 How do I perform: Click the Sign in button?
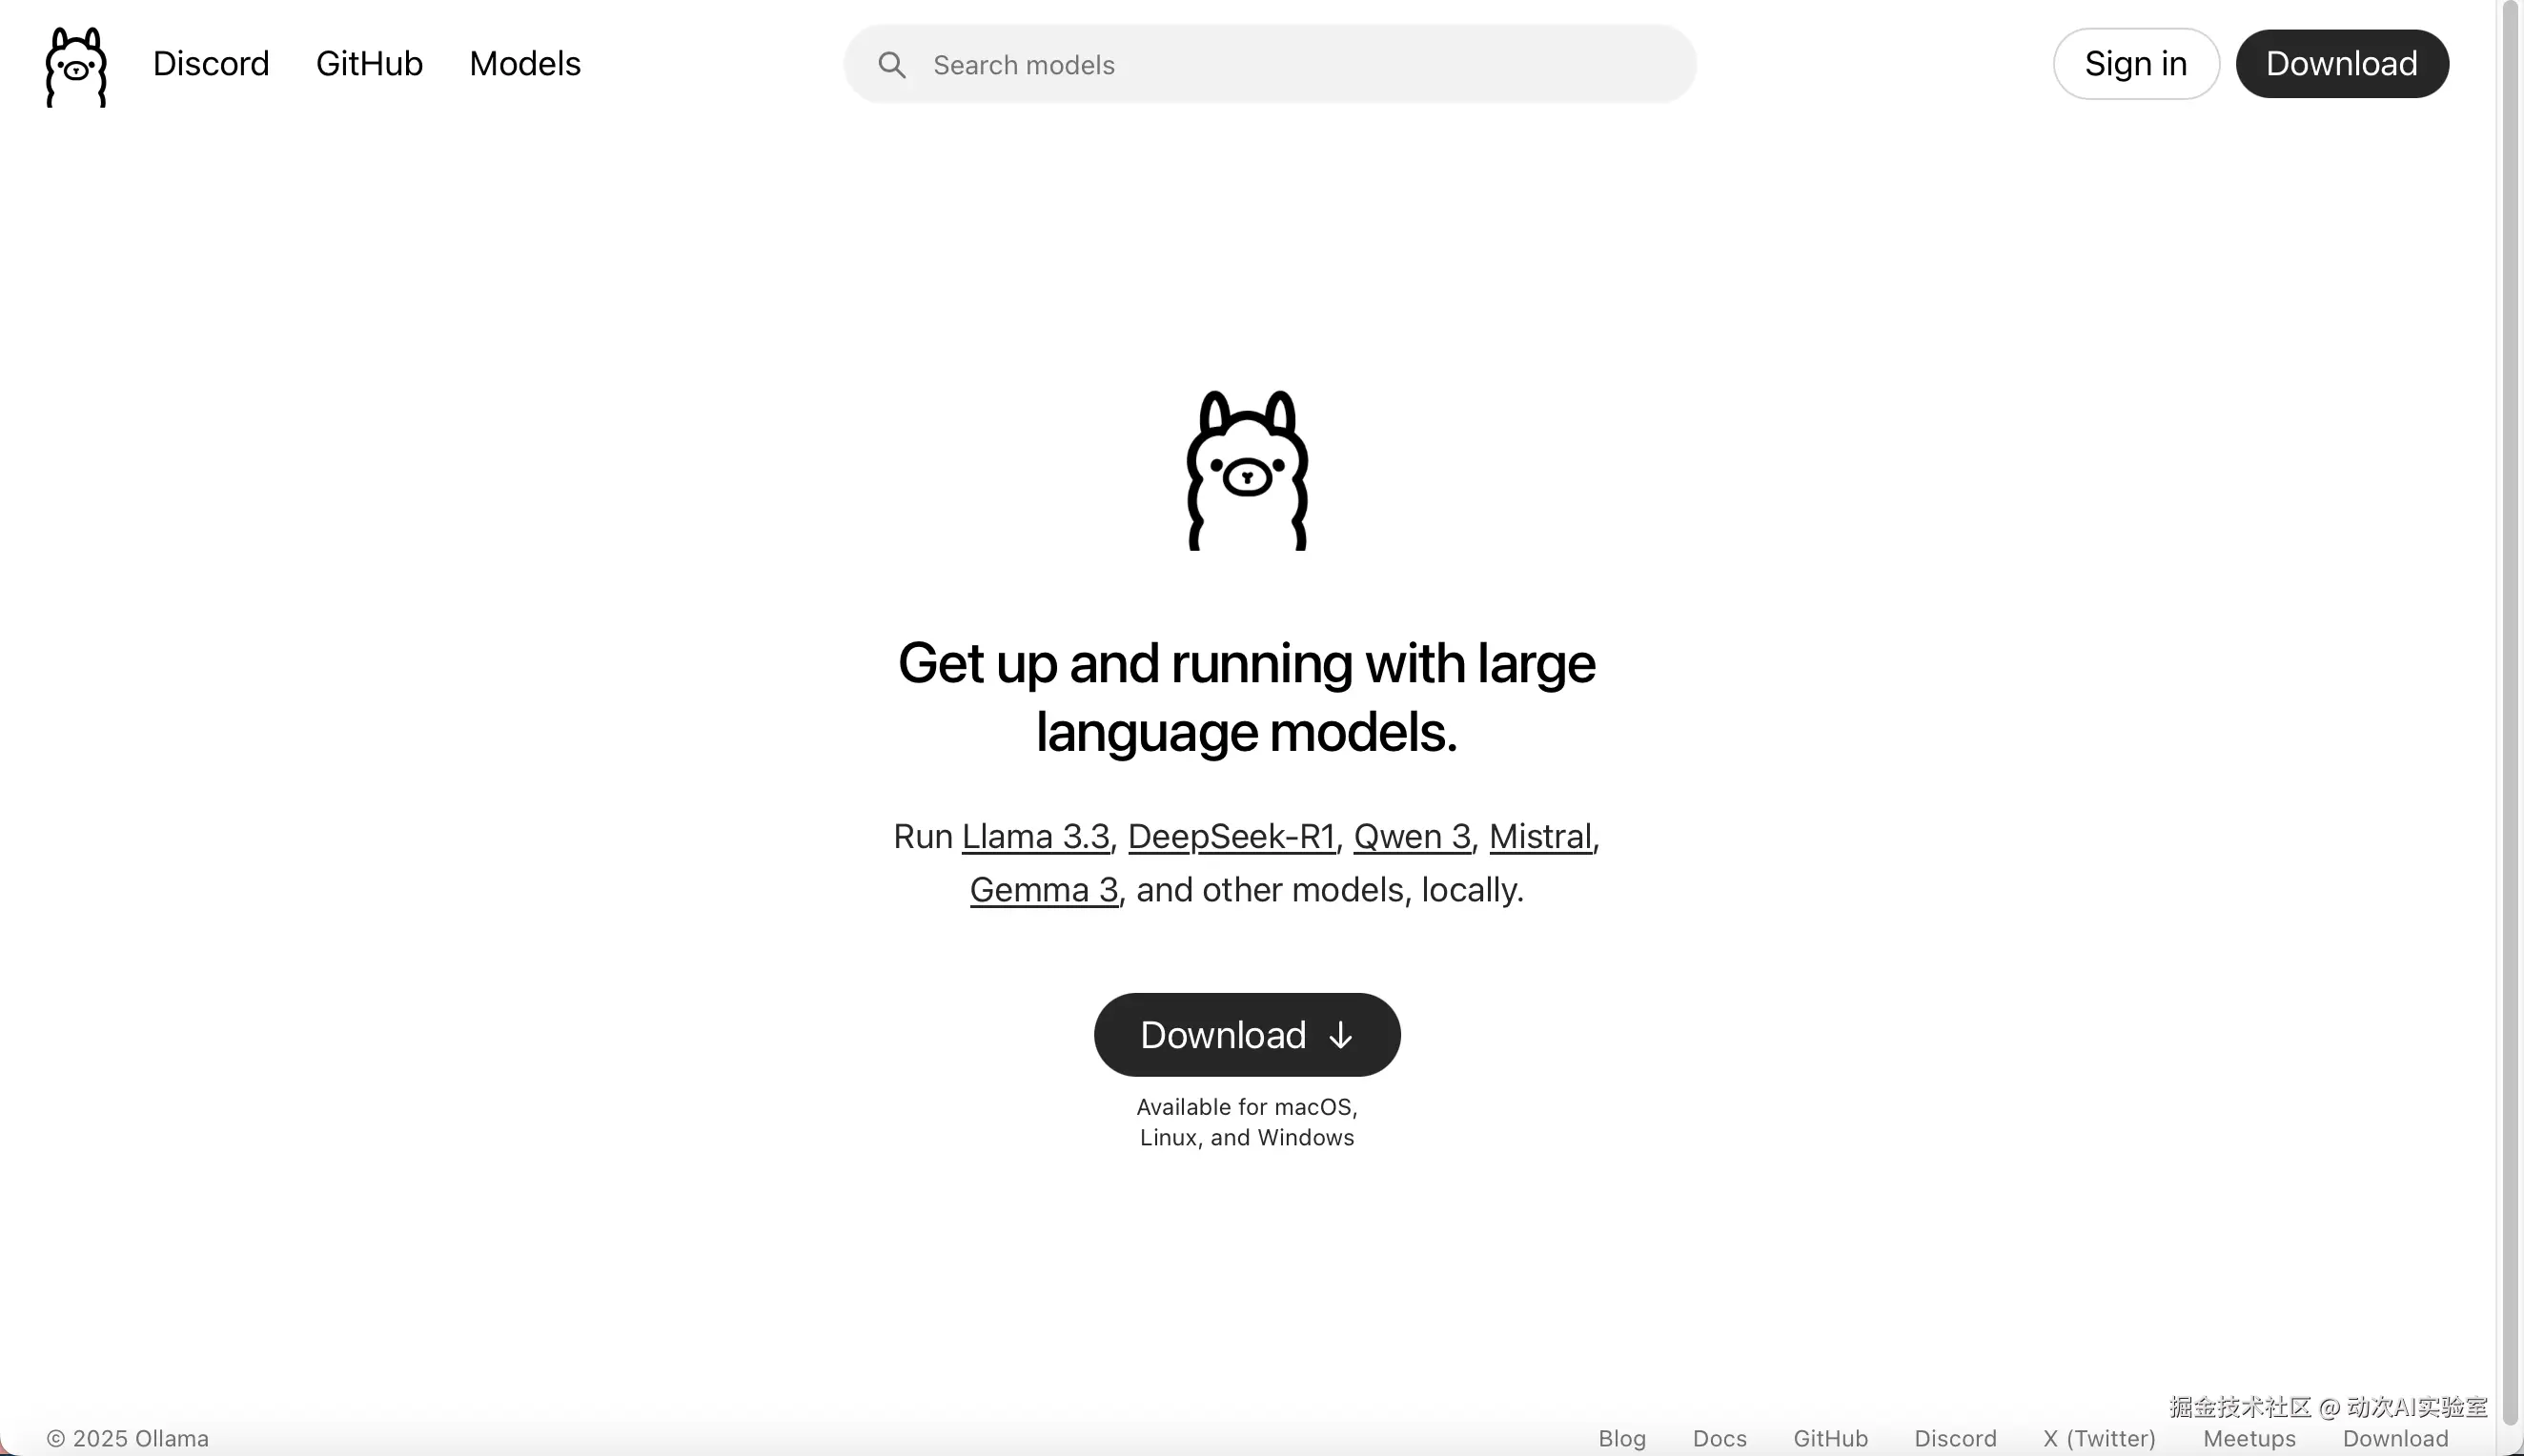pos(2136,64)
